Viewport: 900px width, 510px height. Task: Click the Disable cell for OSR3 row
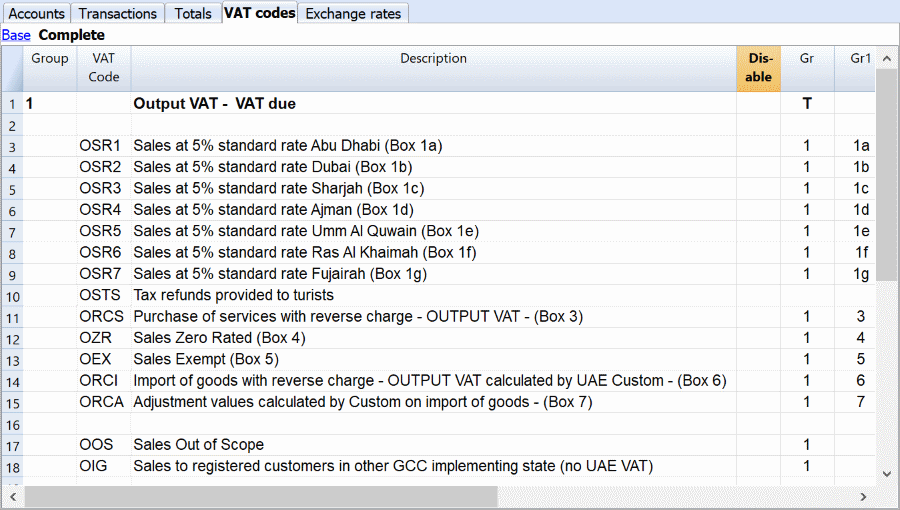(758, 188)
